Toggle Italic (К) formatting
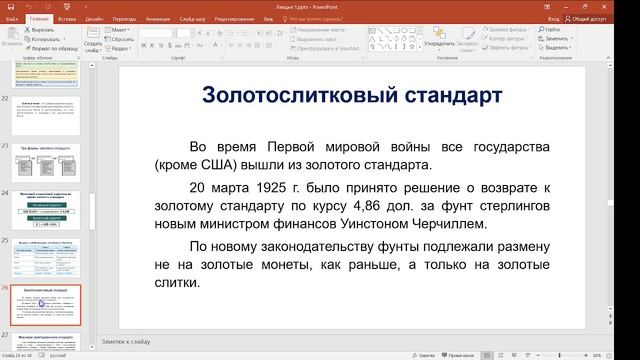This screenshot has width=640, height=360. coord(152,45)
